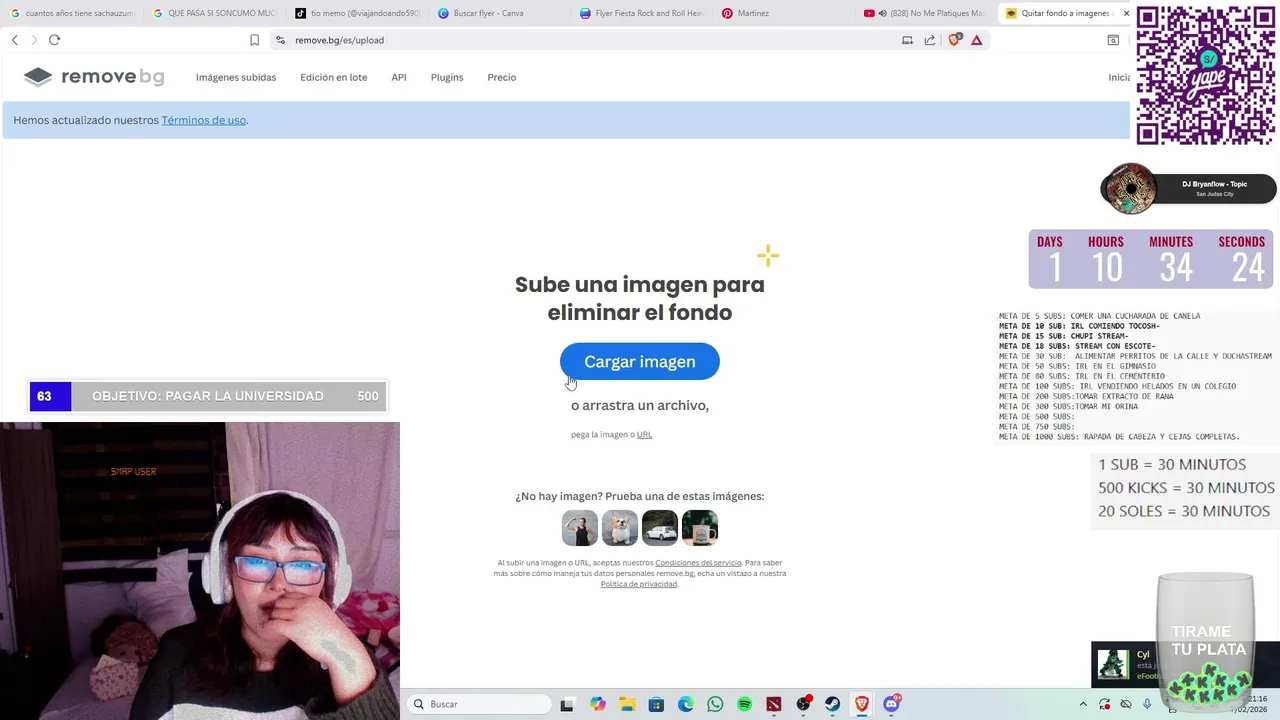Screen dimensions: 1280x720
Task: Click the remove.bg address bar URL
Action: tap(340, 40)
